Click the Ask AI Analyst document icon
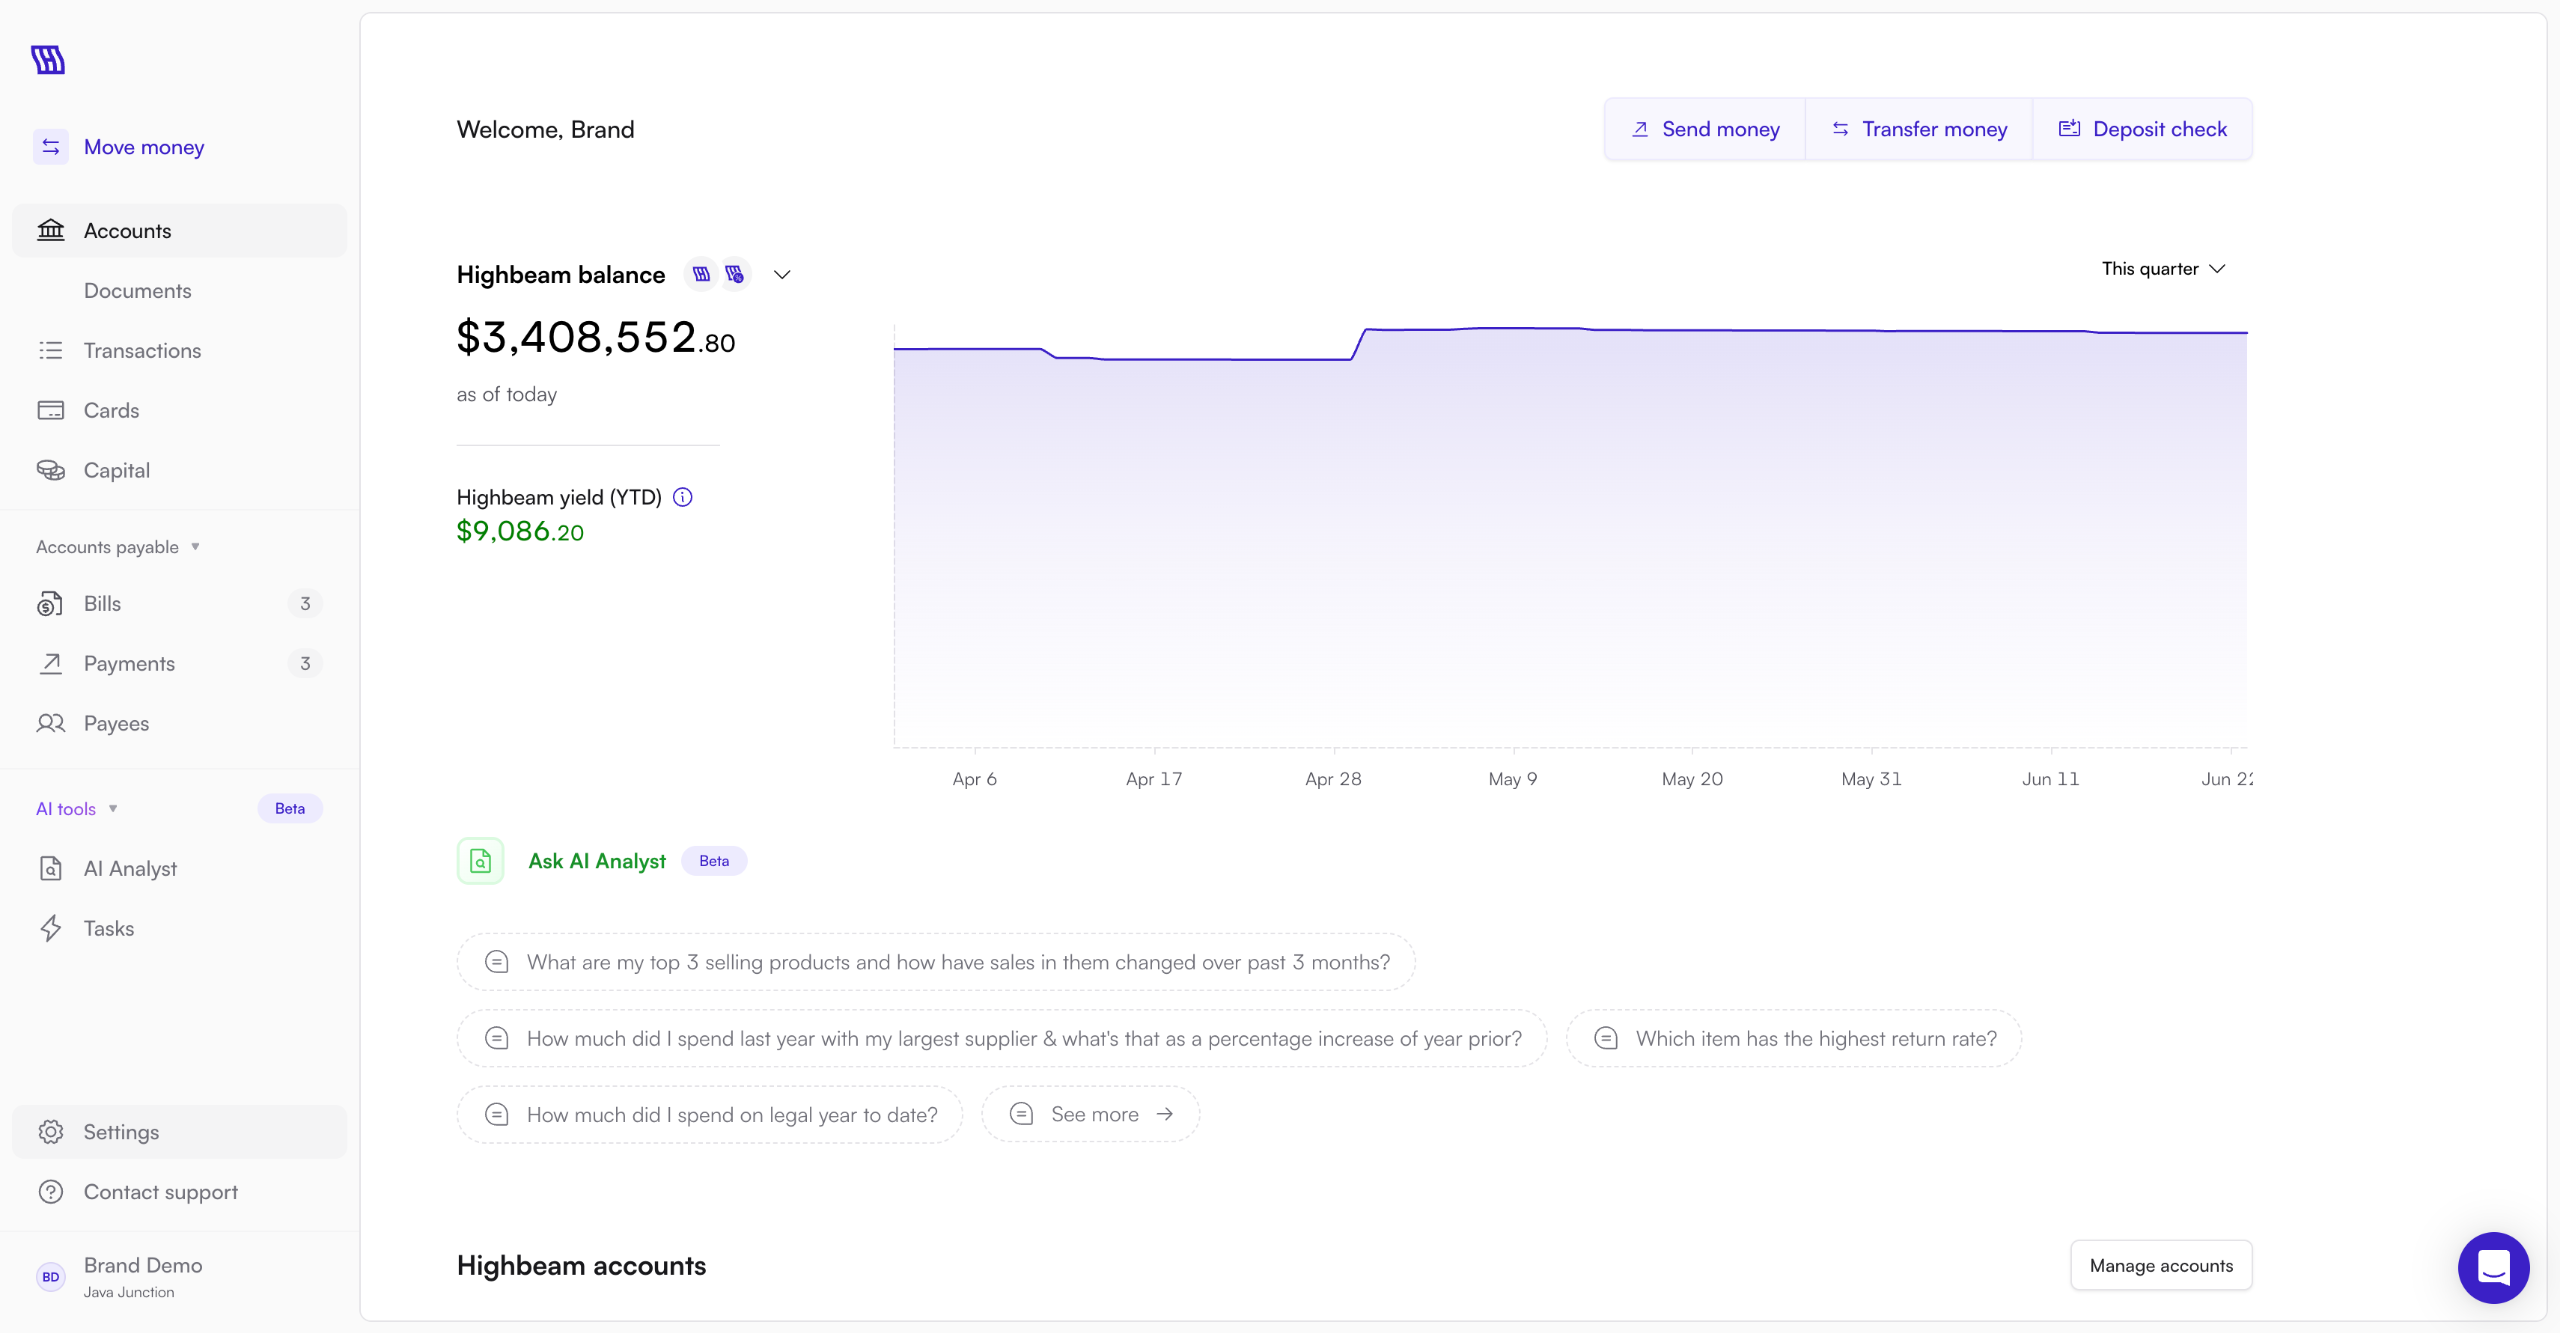Screen dimensions: 2560x1333 click(480, 861)
